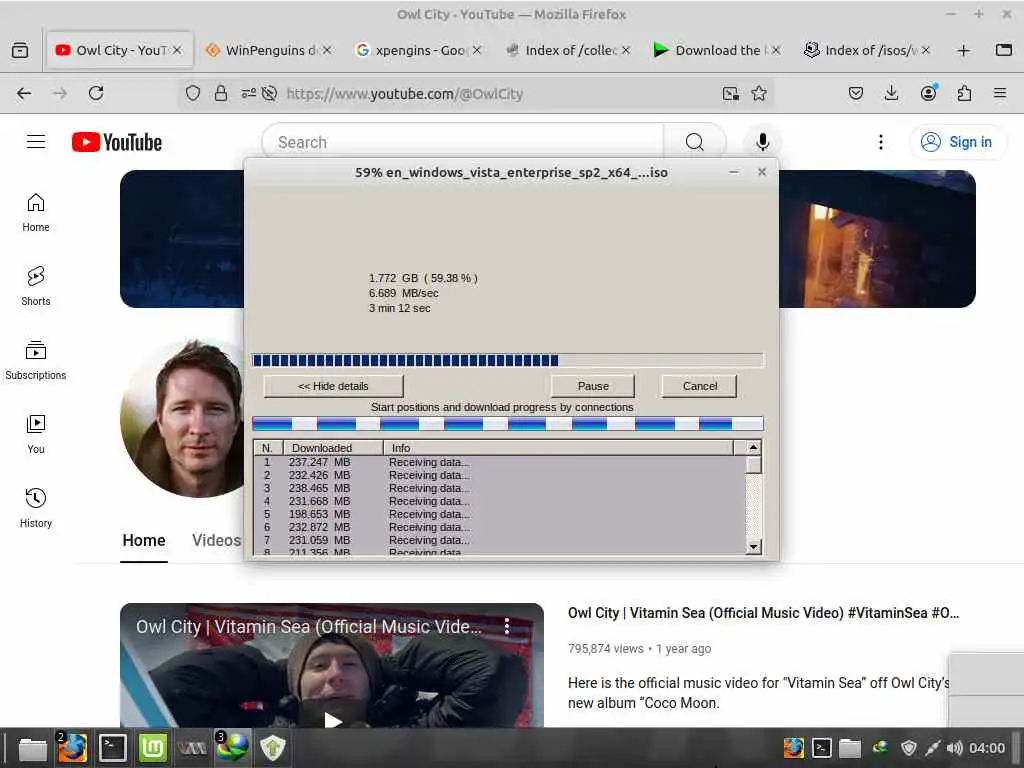Screen dimensions: 1024x768
Task: Click the download manager taskbar icon
Action: point(232,748)
